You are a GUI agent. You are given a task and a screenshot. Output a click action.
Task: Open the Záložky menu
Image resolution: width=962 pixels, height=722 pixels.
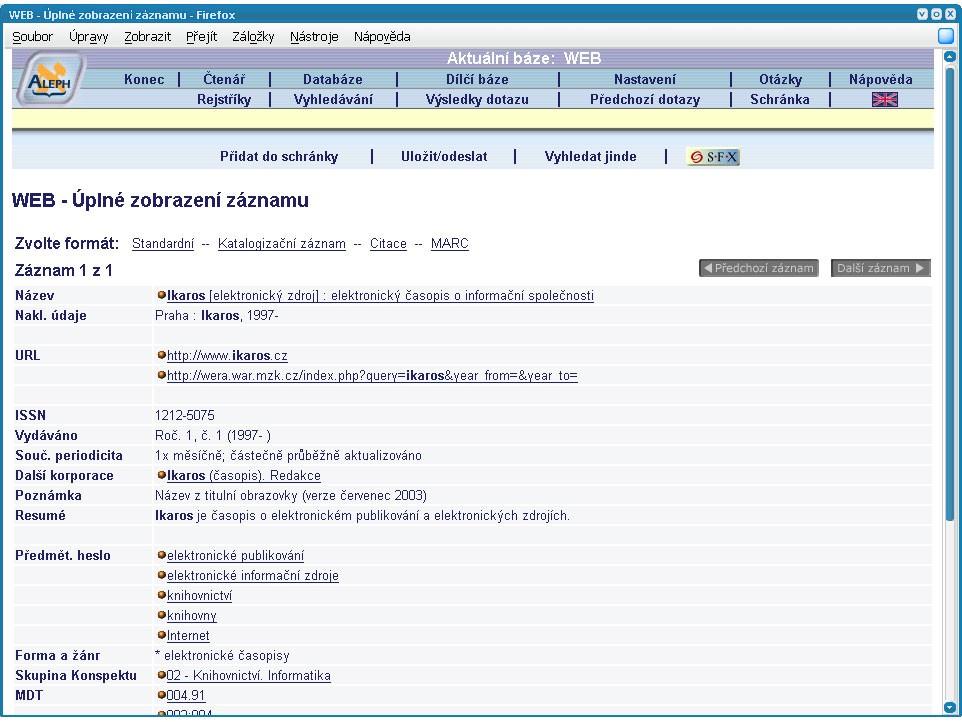click(x=253, y=37)
